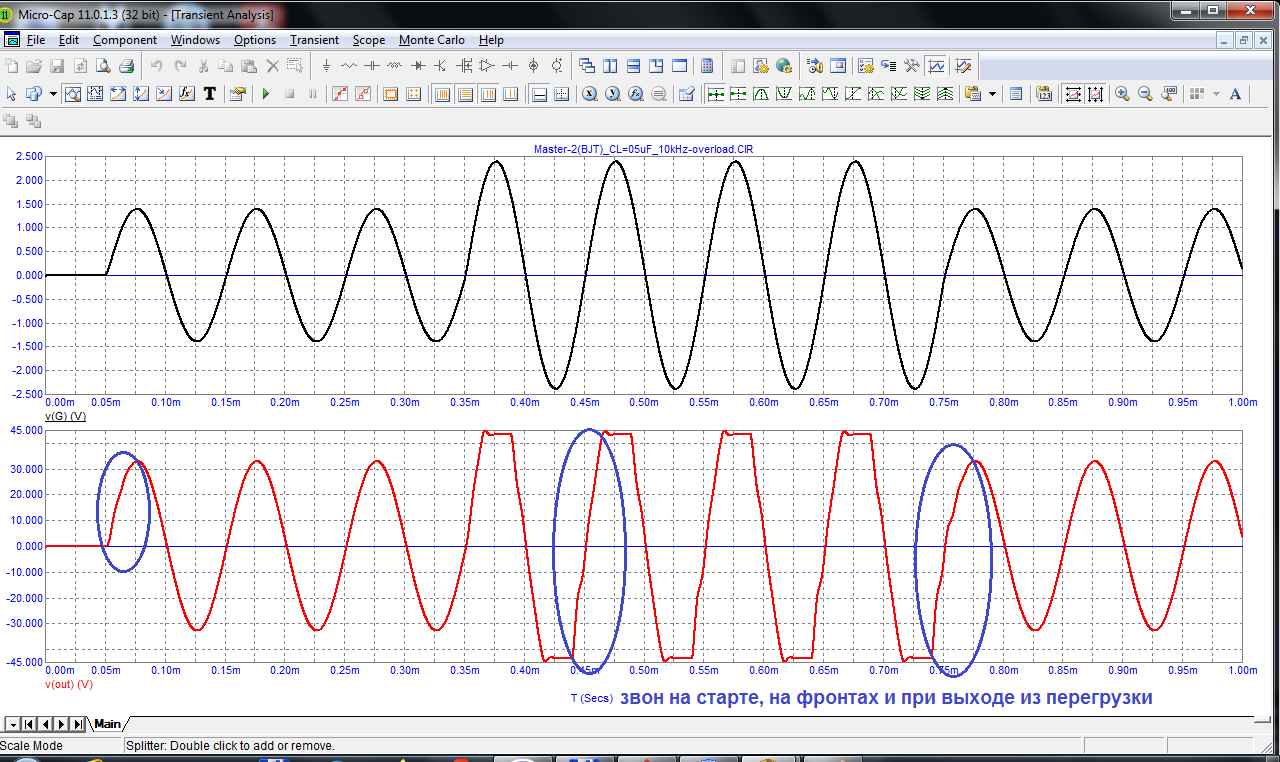
Task: Click the print icon in toolbar
Action: (127, 66)
